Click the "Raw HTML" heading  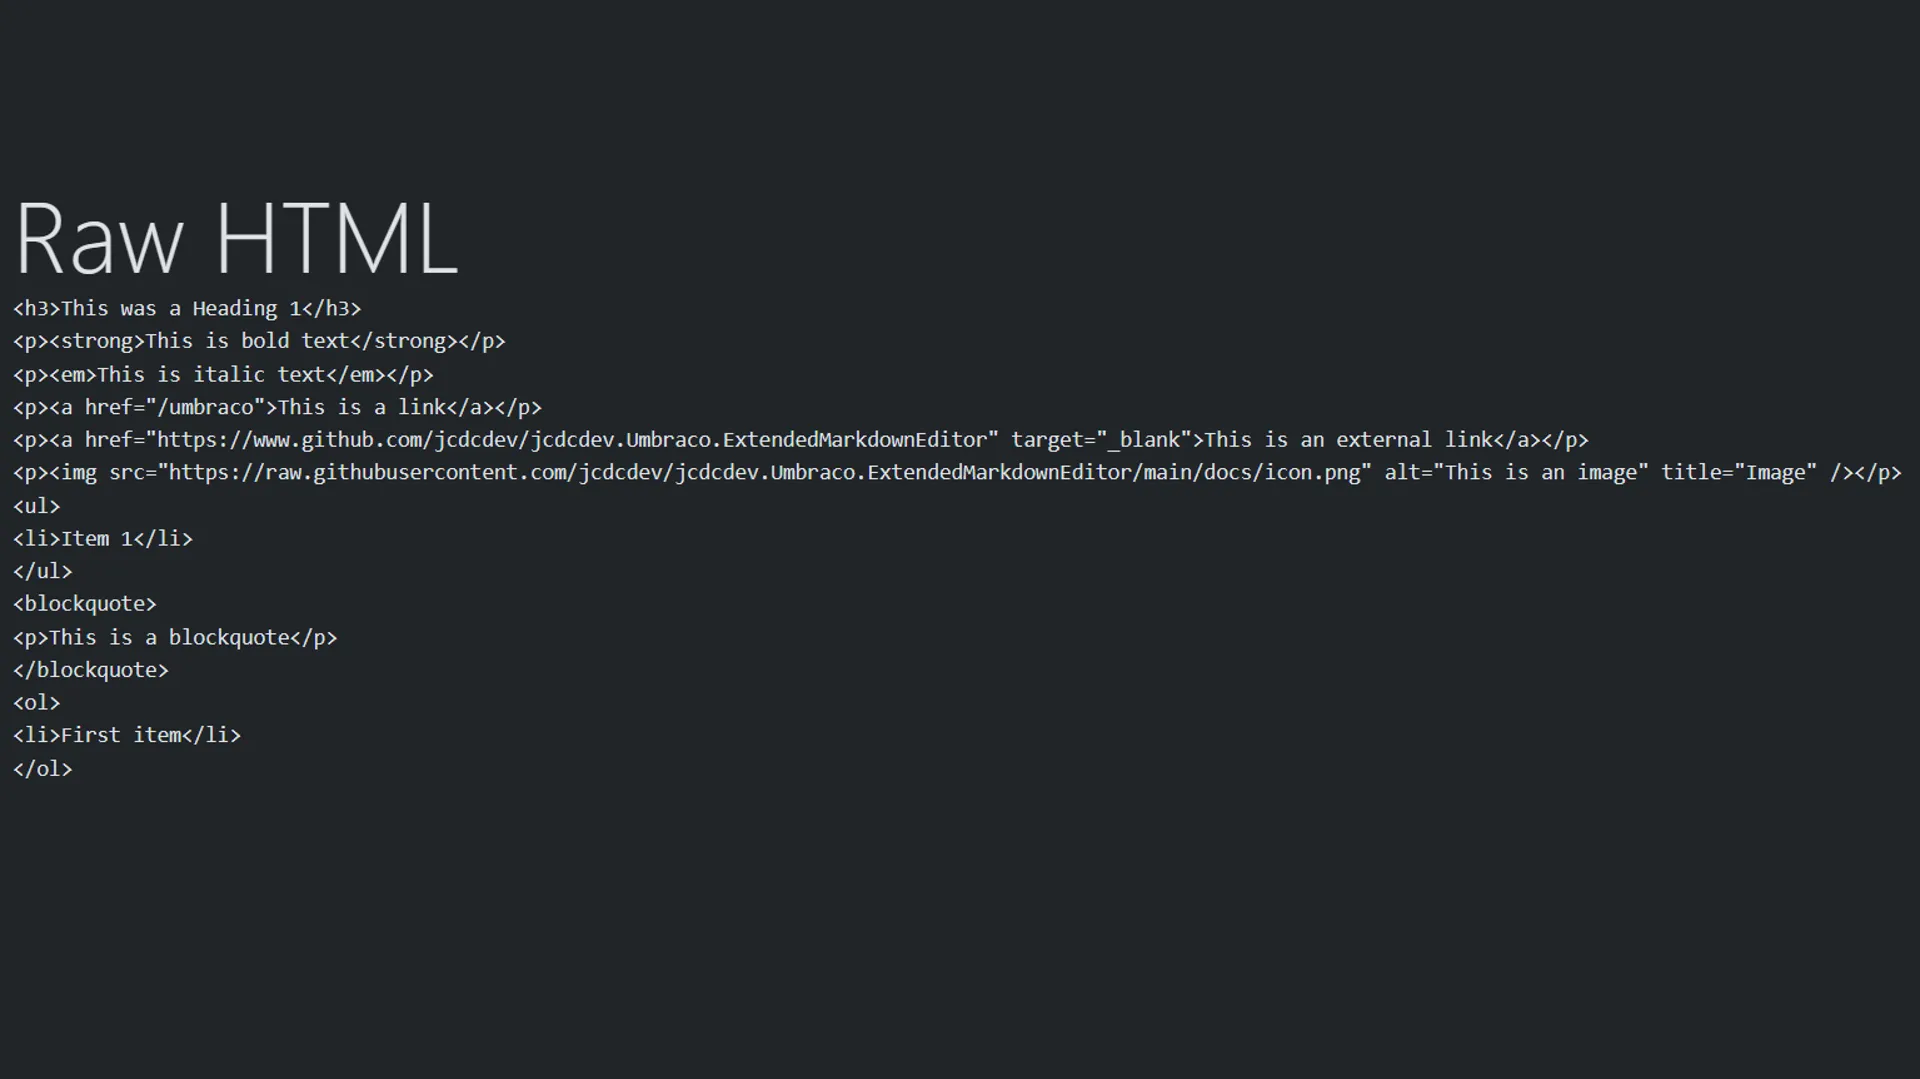(x=236, y=240)
